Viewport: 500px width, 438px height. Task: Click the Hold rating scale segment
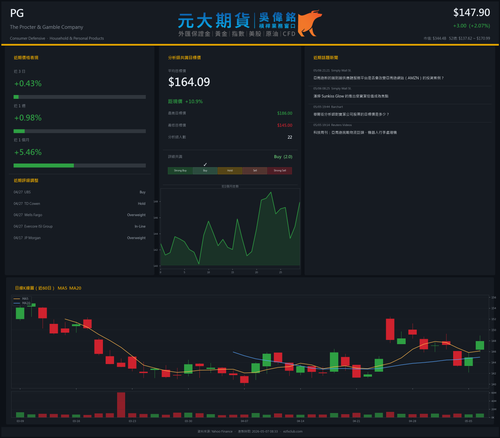point(230,171)
